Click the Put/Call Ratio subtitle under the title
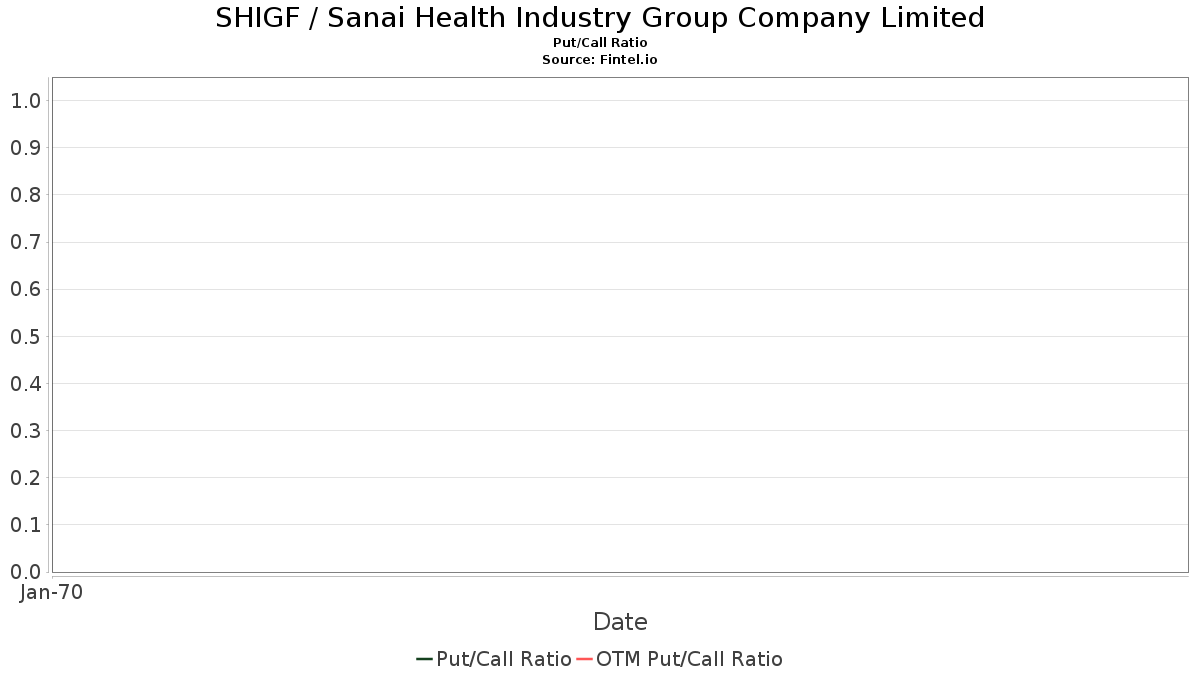Viewport: 1200px width, 675px height. tap(600, 43)
